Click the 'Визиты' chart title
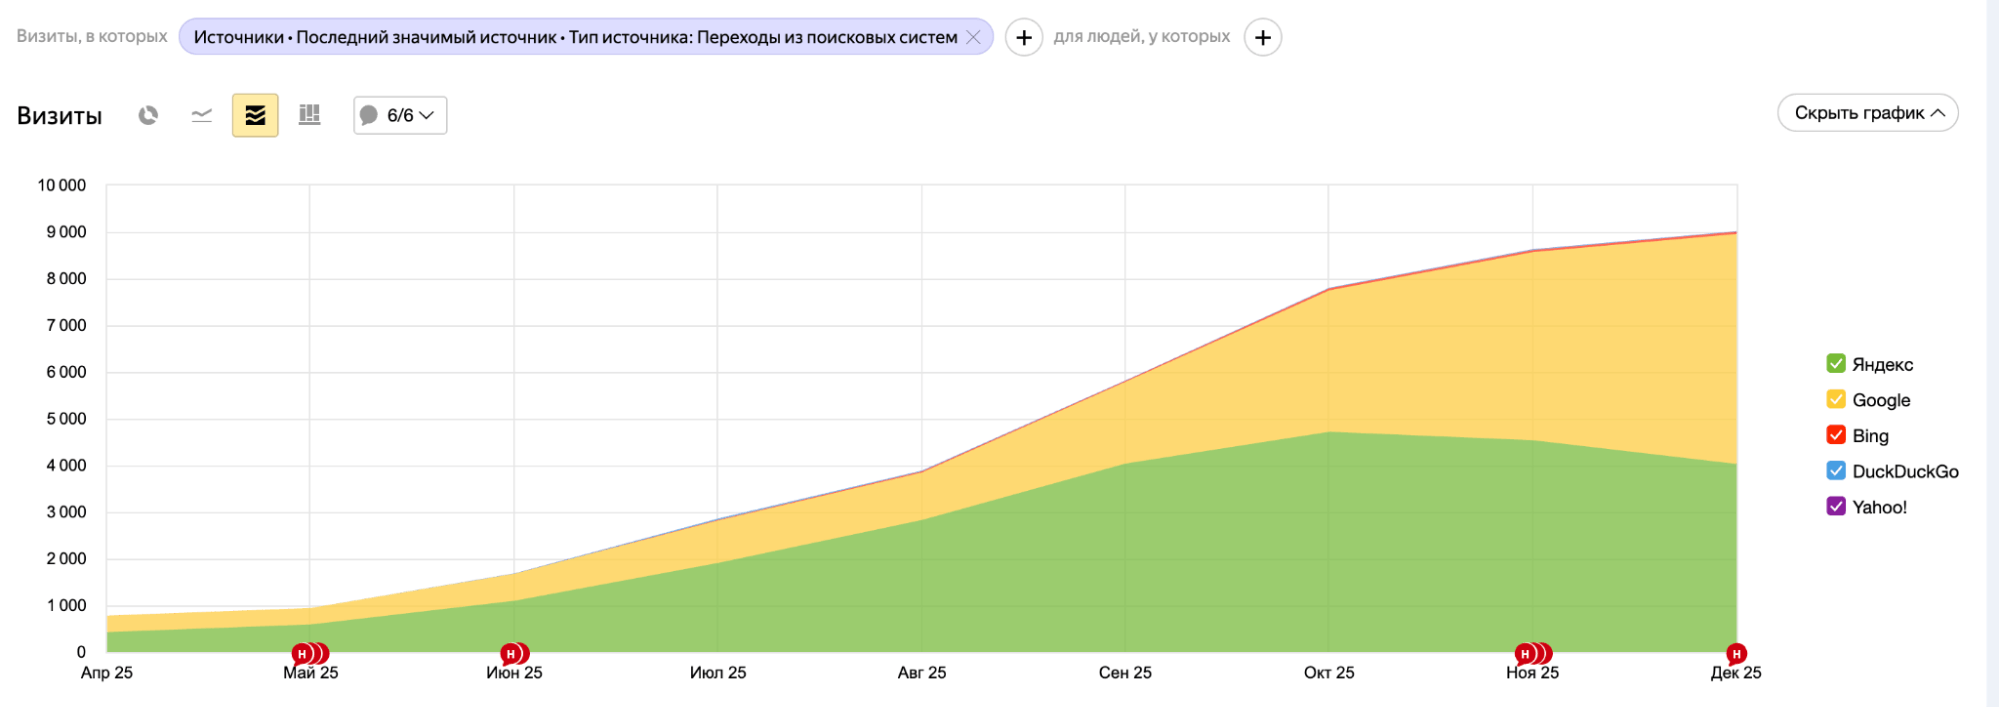 60,116
